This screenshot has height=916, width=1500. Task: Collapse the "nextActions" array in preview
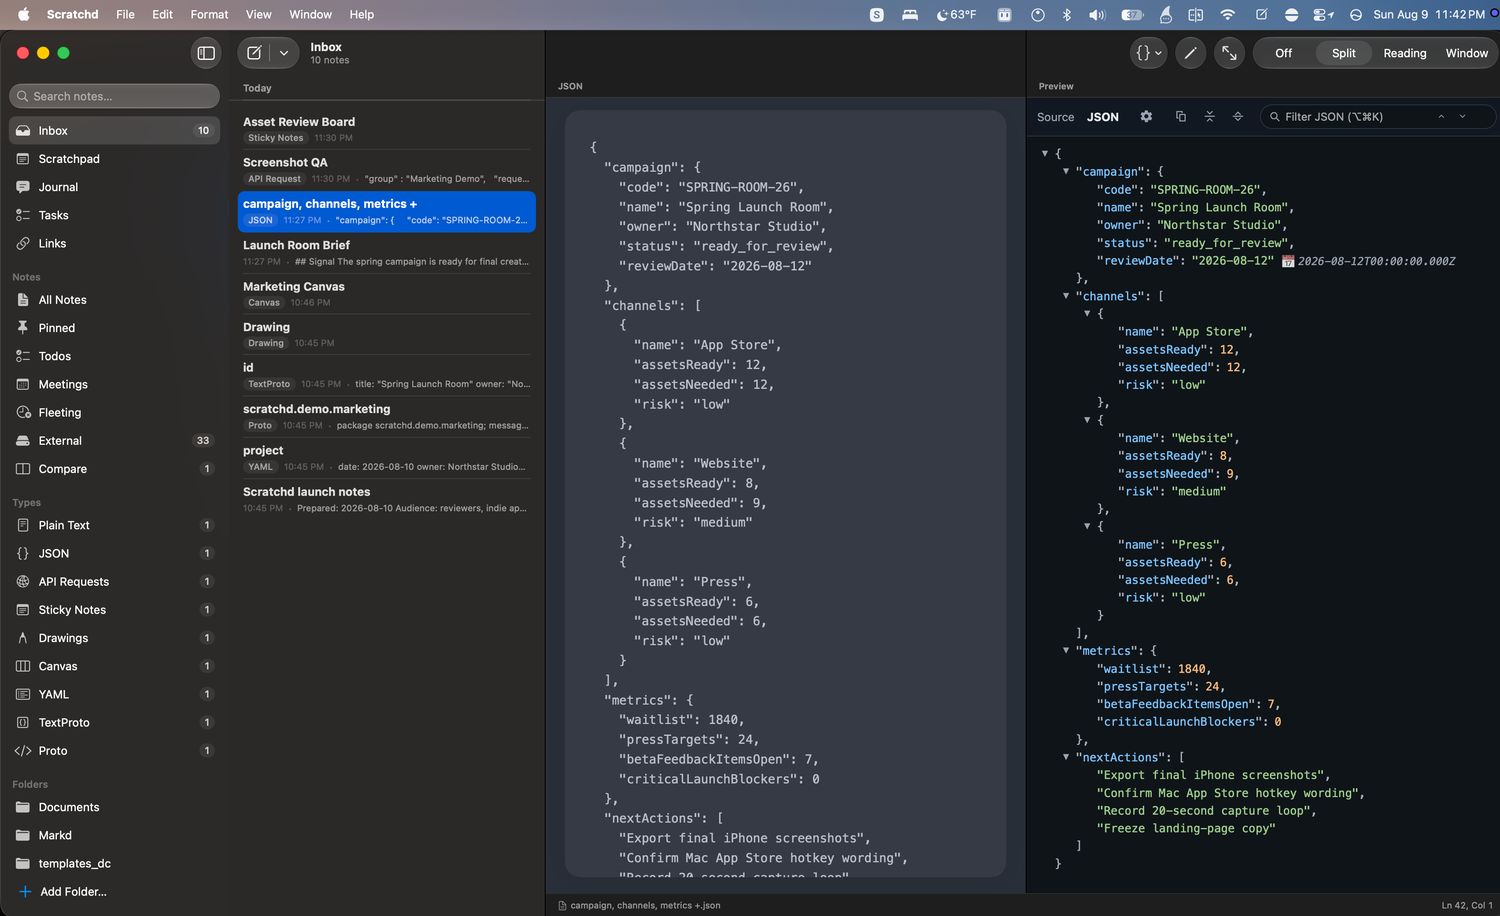1066,757
